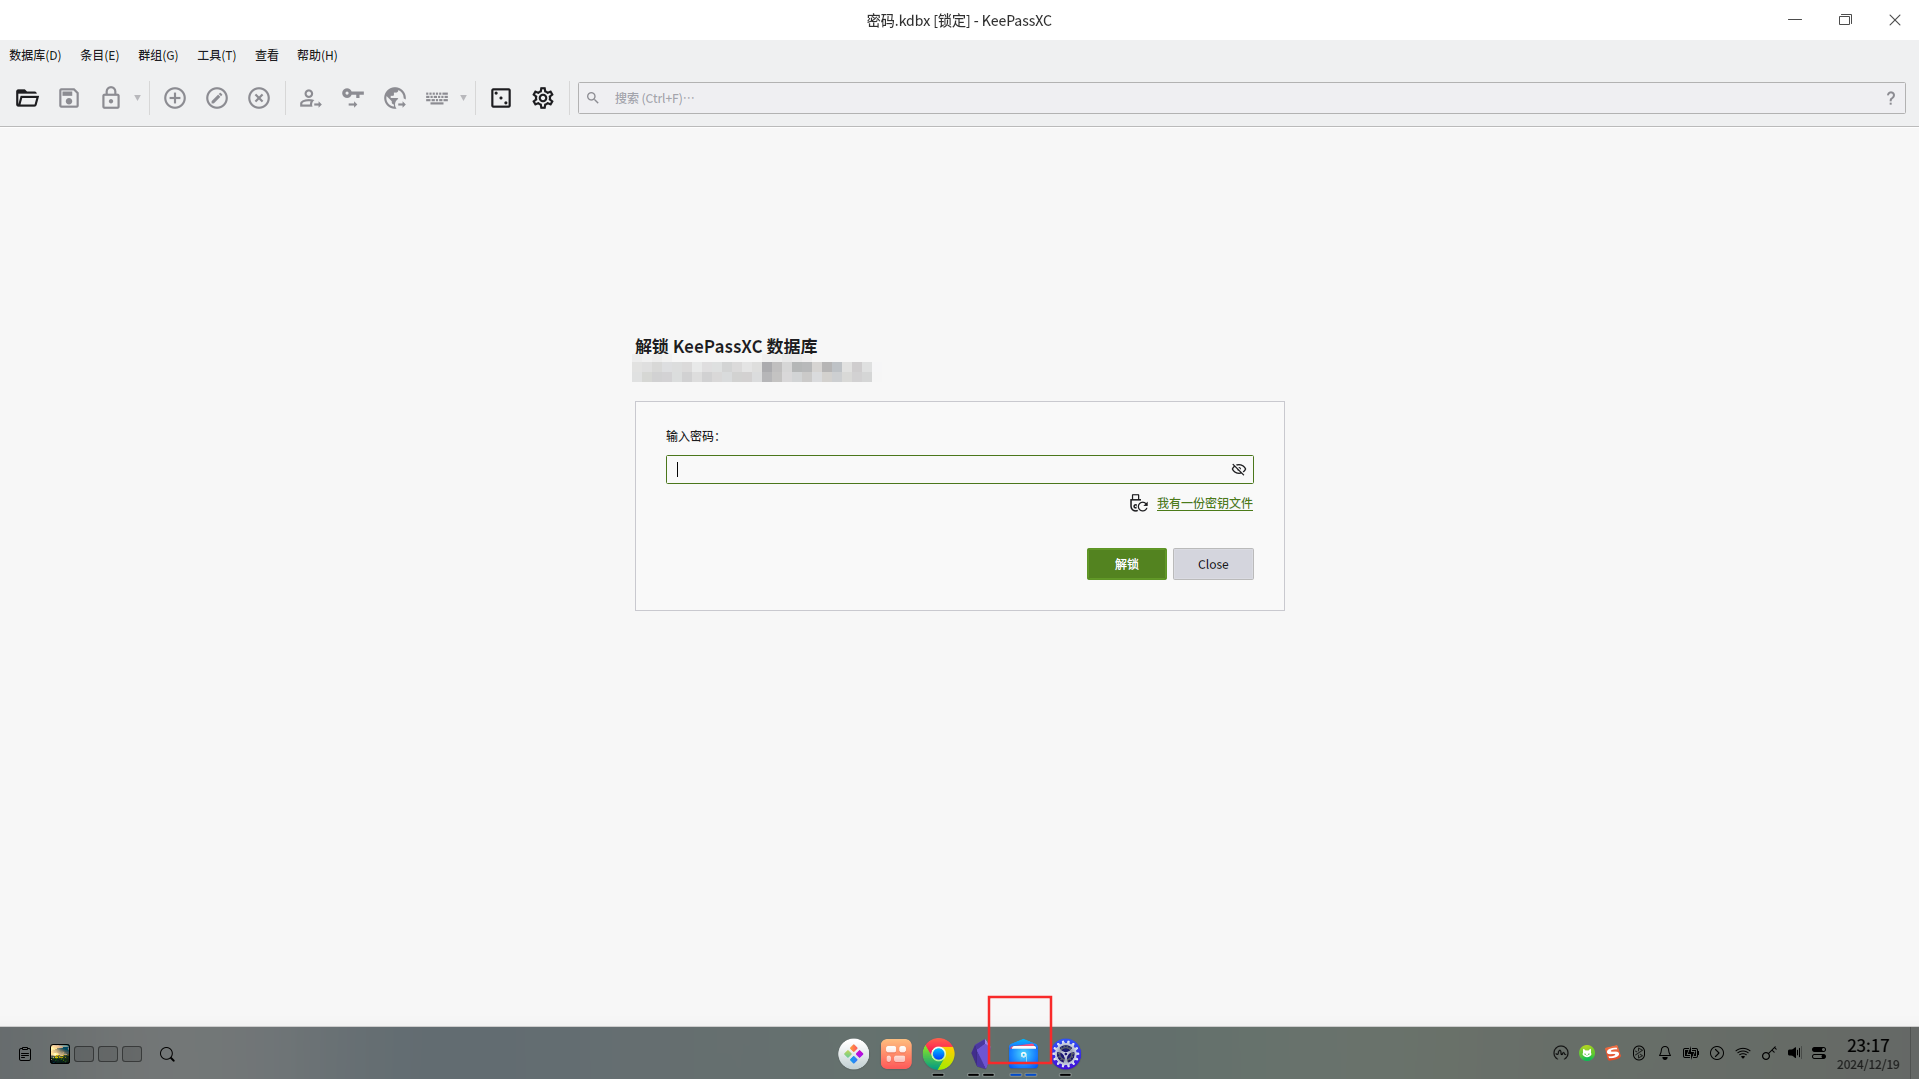1919x1079 pixels.
Task: Open the taskbar launcher pinwheel icon
Action: [x=853, y=1054]
